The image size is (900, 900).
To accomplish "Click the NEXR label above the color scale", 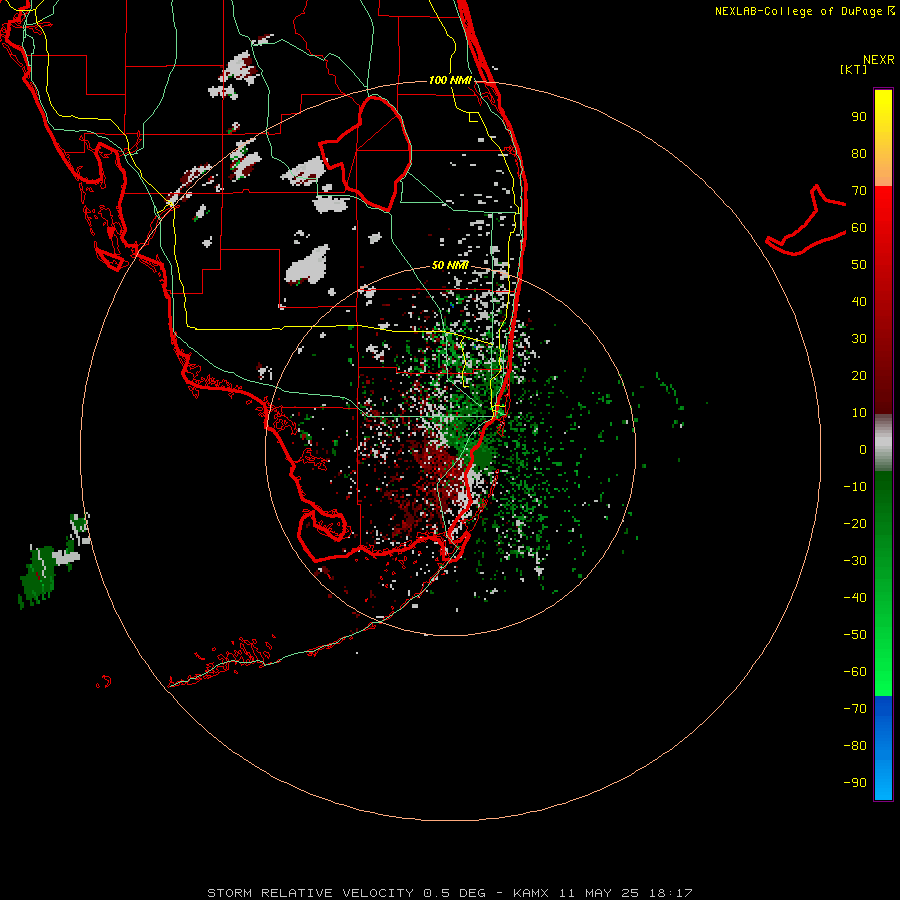I will pyautogui.click(x=879, y=60).
